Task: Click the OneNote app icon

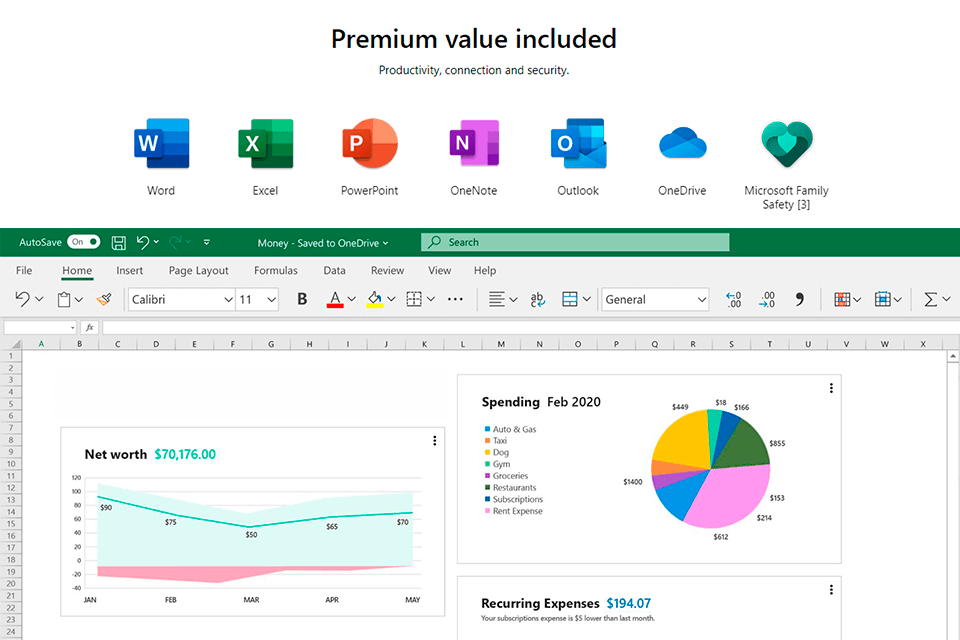Action: pyautogui.click(x=474, y=143)
